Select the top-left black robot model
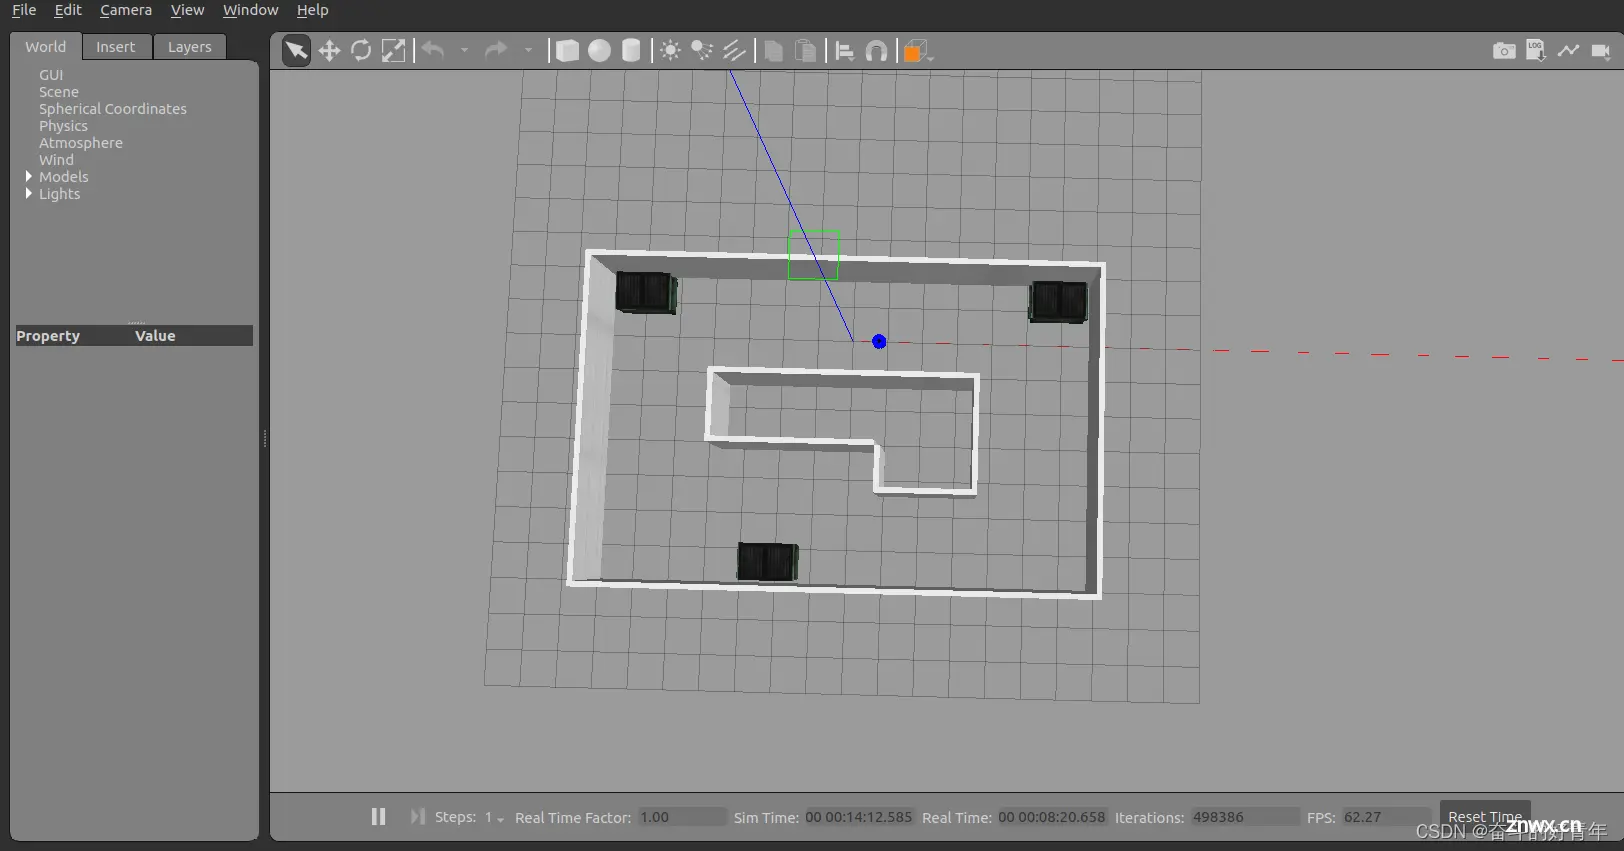The image size is (1624, 851). click(x=646, y=293)
